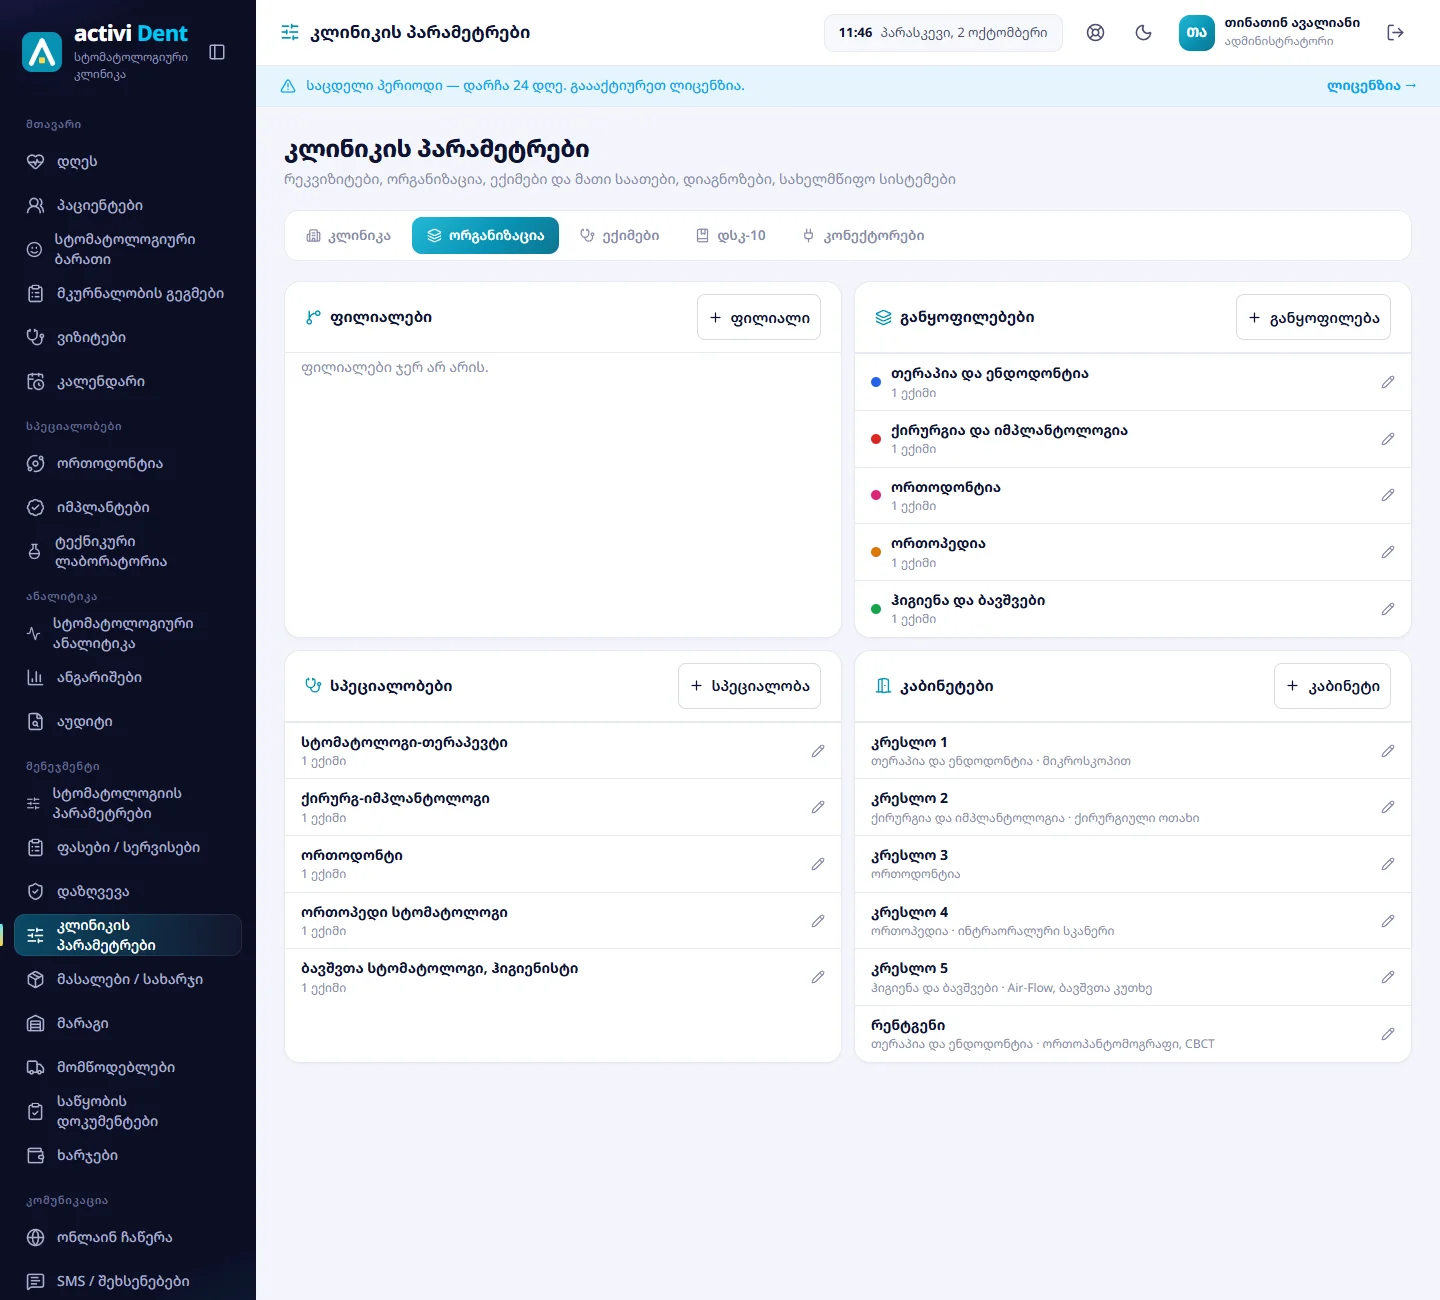1440x1300 pixels.
Task: Open ონლაინ ჩაწერა in the sidebar
Action: click(128, 1237)
